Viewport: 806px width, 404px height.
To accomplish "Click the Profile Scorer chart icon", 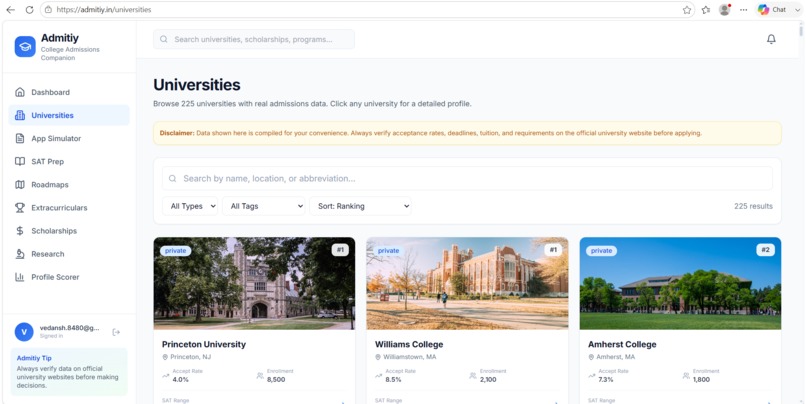I will (20, 277).
